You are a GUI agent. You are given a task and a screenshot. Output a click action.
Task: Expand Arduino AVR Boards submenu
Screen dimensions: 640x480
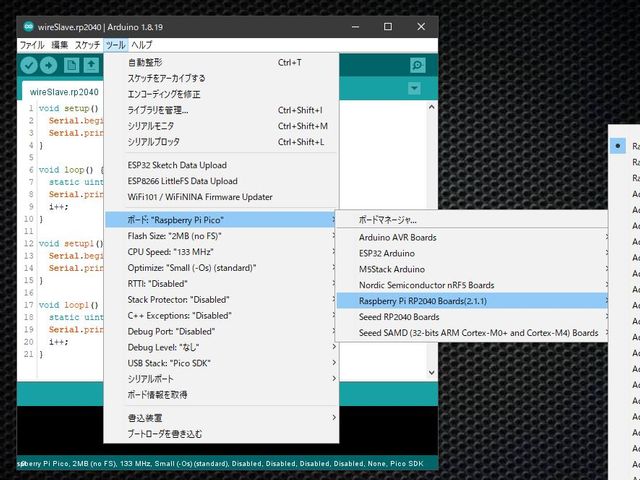pos(472,238)
